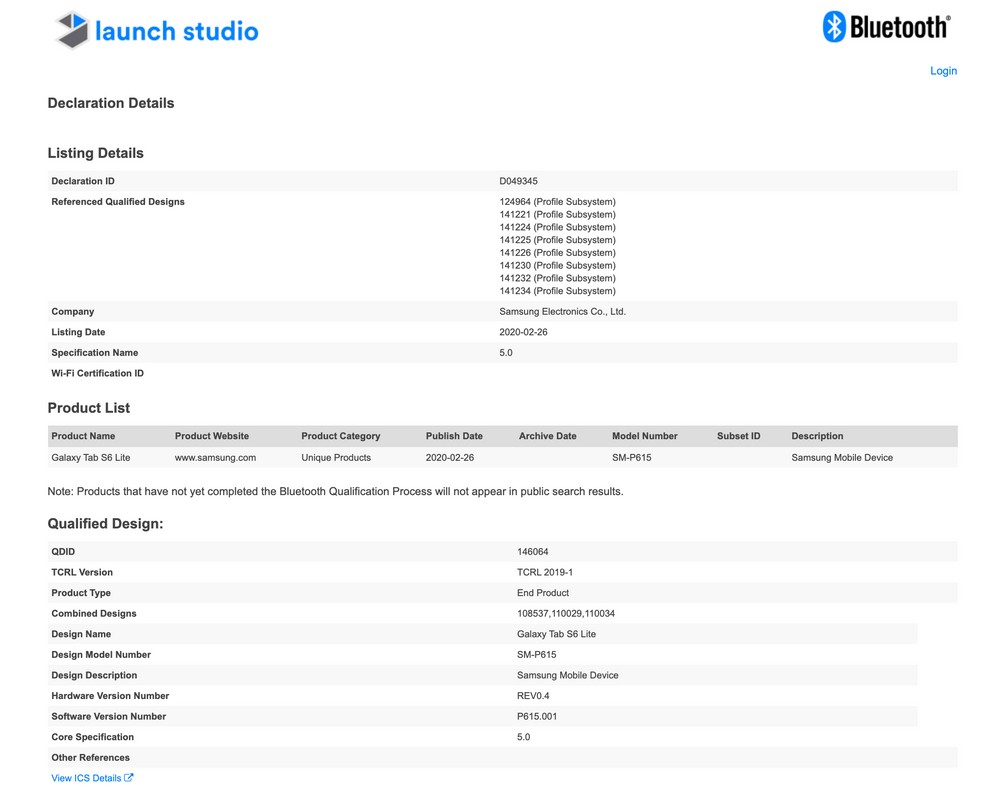This screenshot has height=797, width=1000.
Task: Click the Wi-Fi Certification ID label
Action: click(98, 373)
